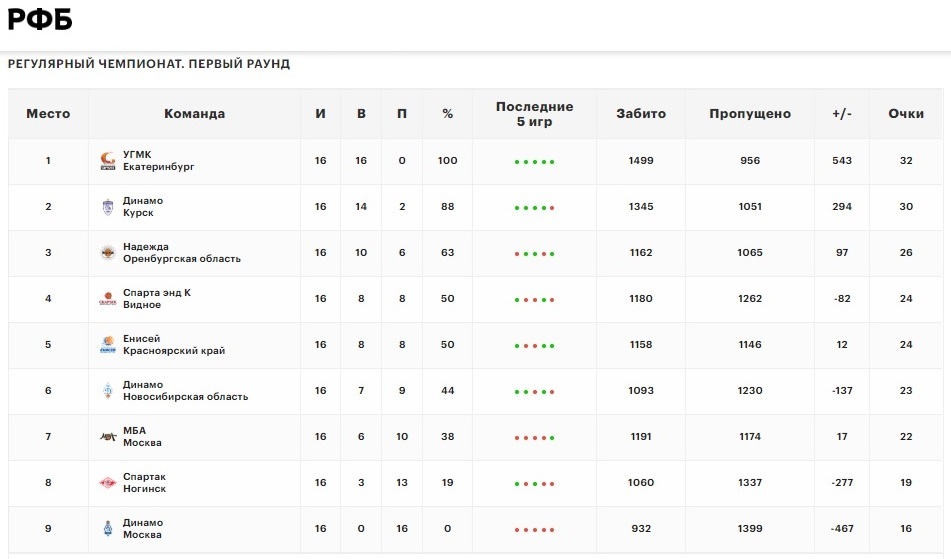Screen dimensions: 951x559
Task: Click conceded value 956 for УГМК
Action: click(750, 161)
